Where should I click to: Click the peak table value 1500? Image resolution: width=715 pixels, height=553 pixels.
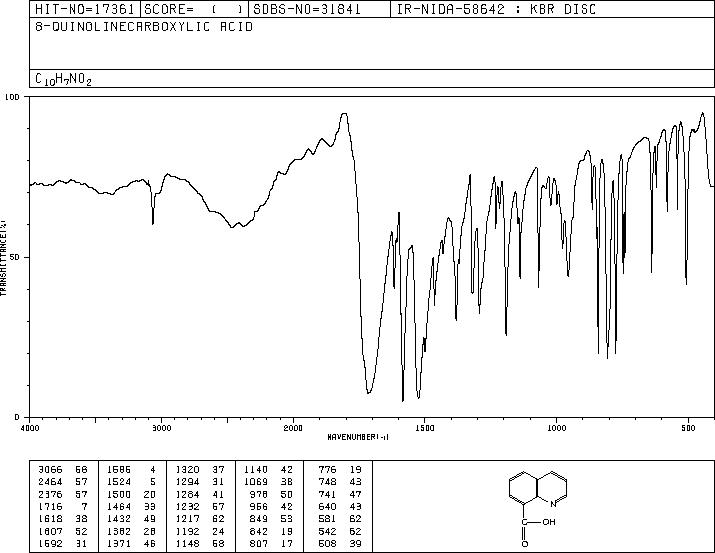pos(119,494)
